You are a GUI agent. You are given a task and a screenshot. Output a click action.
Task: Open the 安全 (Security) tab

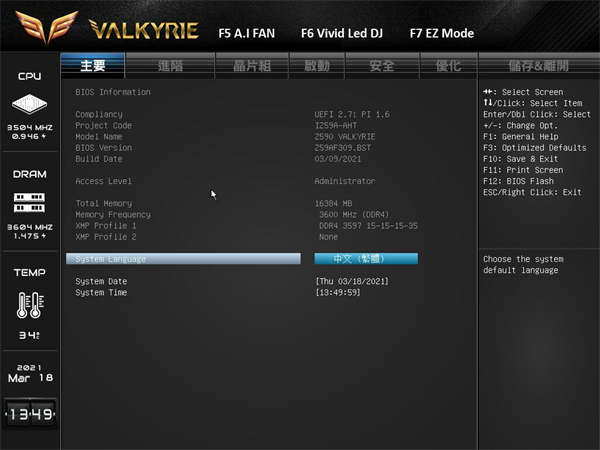[x=382, y=66]
